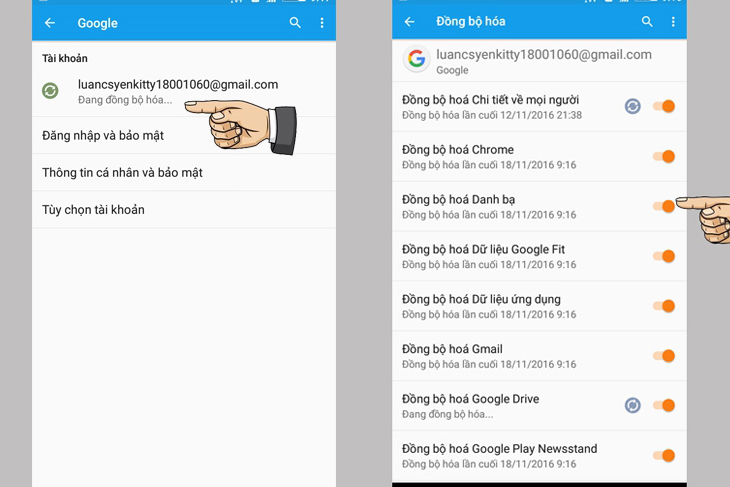Viewport: 730px width, 487px height.
Task: Open search on the Đồng bộ hóa screen
Action: [647, 21]
